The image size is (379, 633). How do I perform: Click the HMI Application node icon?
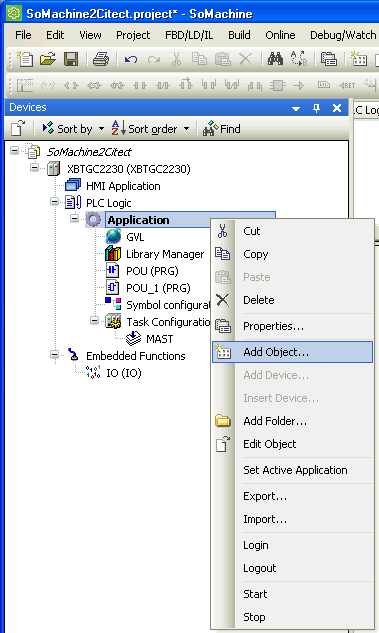coord(73,186)
